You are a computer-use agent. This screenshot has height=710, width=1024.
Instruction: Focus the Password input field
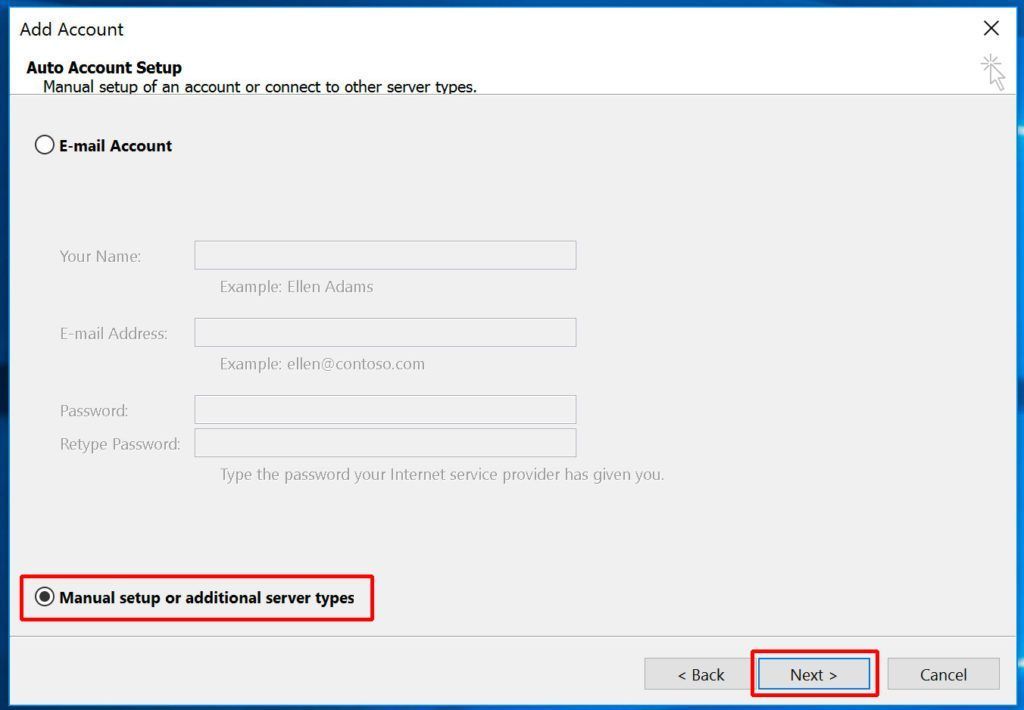pos(385,410)
